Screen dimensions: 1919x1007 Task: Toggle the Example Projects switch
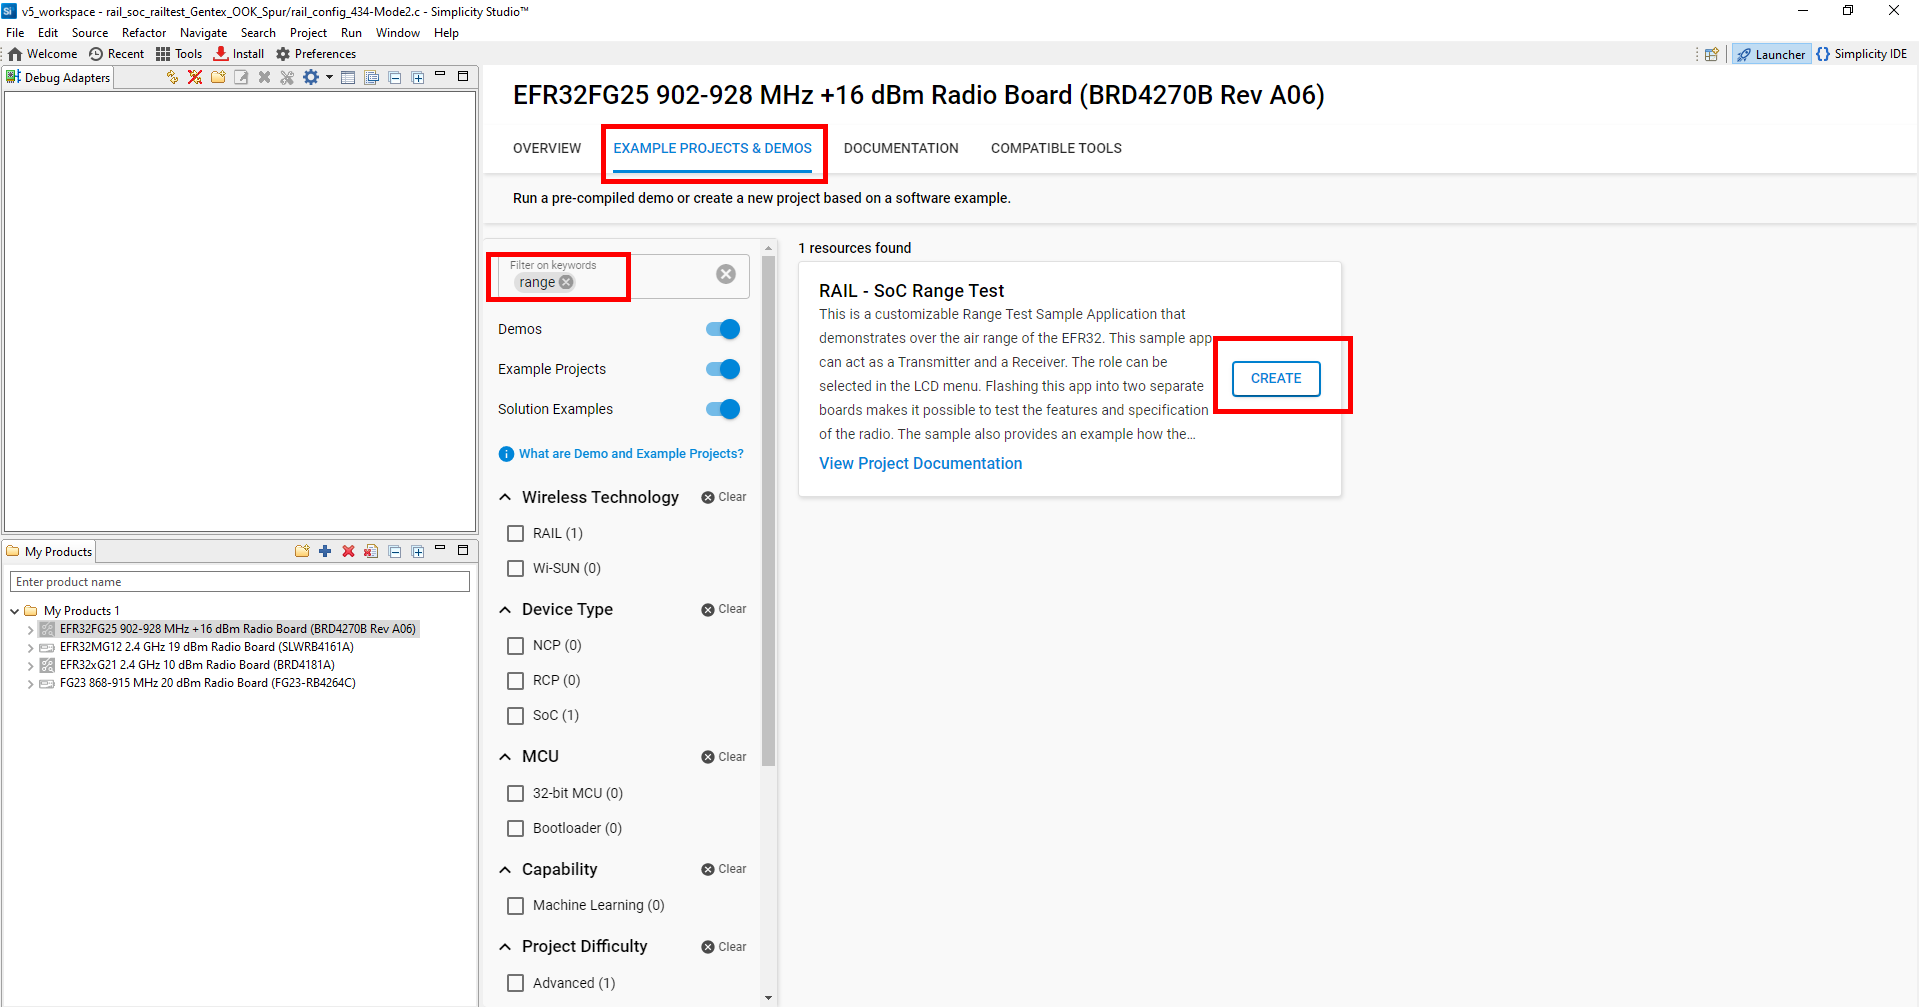[x=723, y=369]
